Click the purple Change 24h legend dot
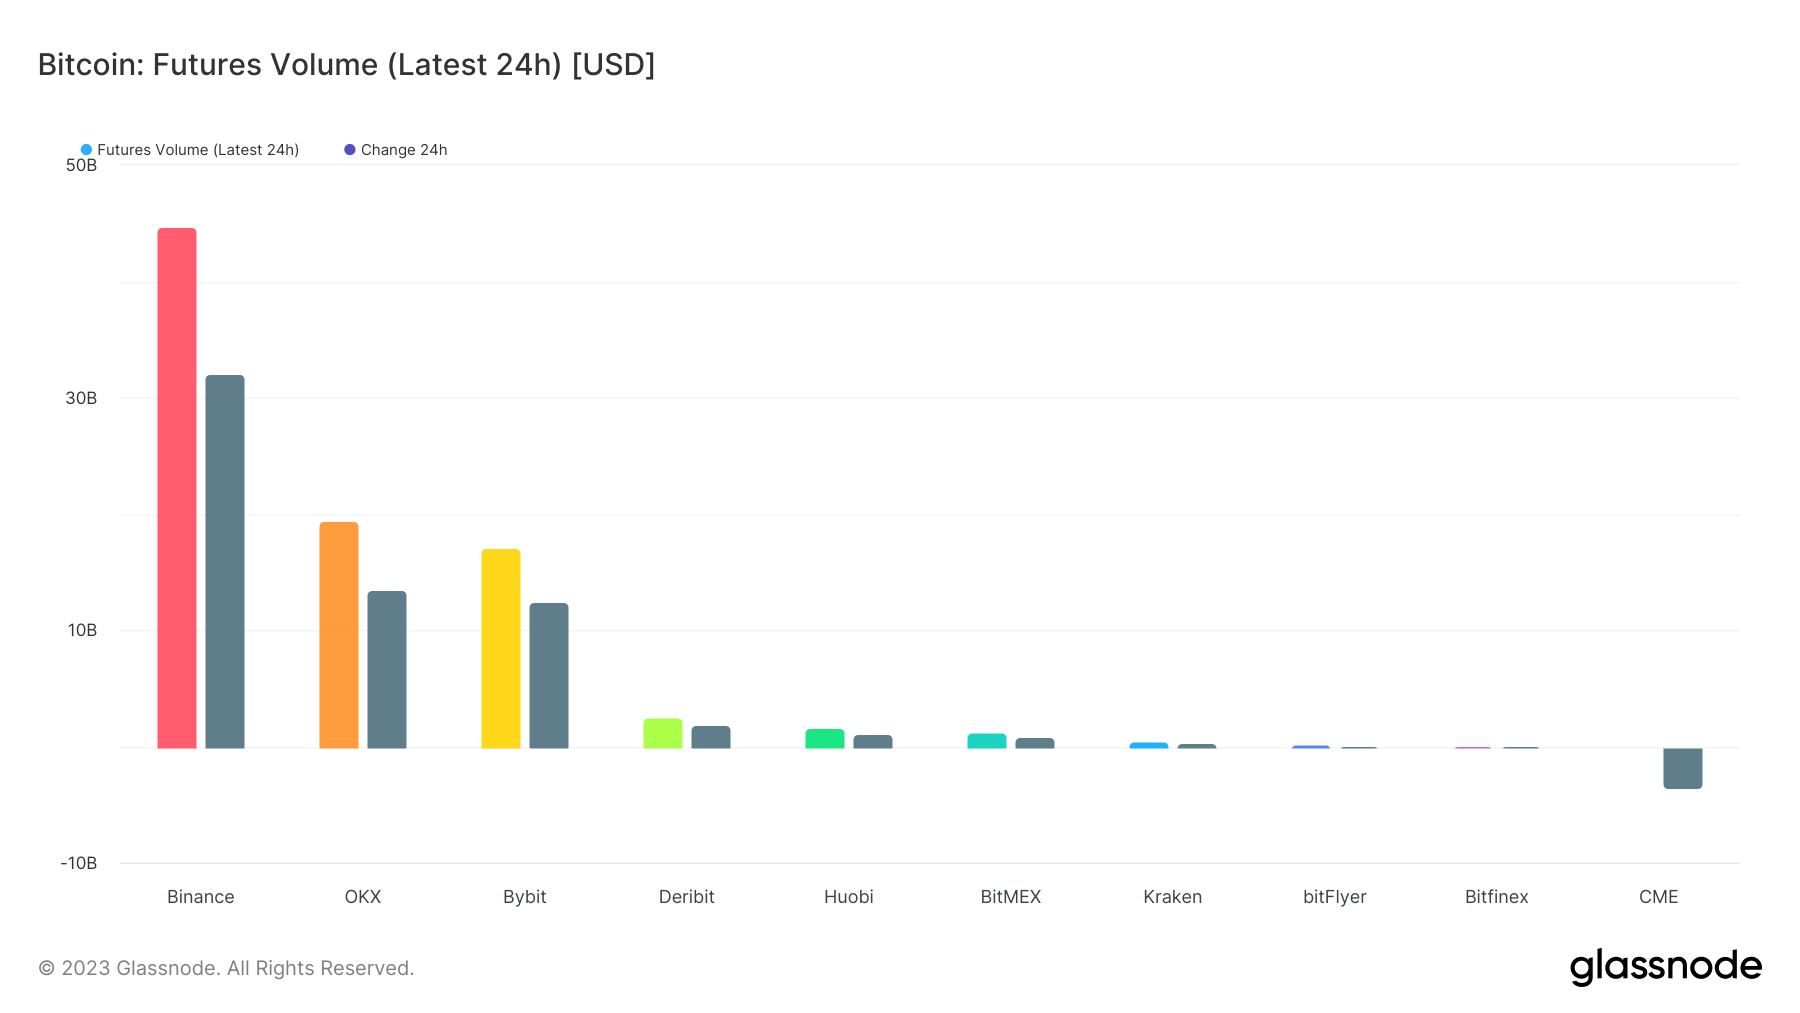1800x1013 pixels. point(348,149)
